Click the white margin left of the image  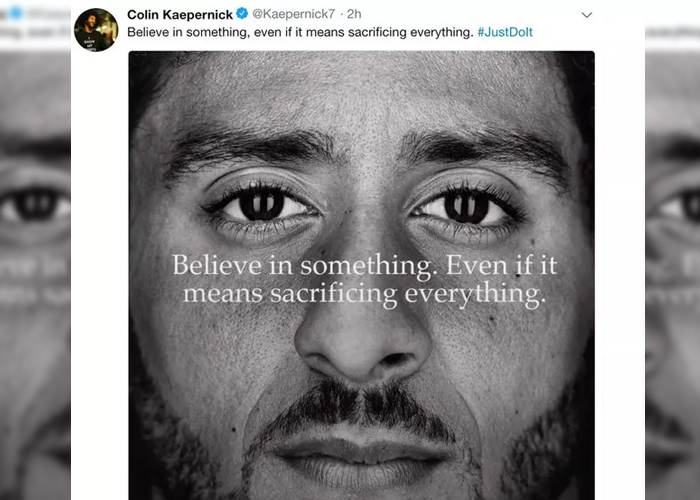click(x=100, y=275)
